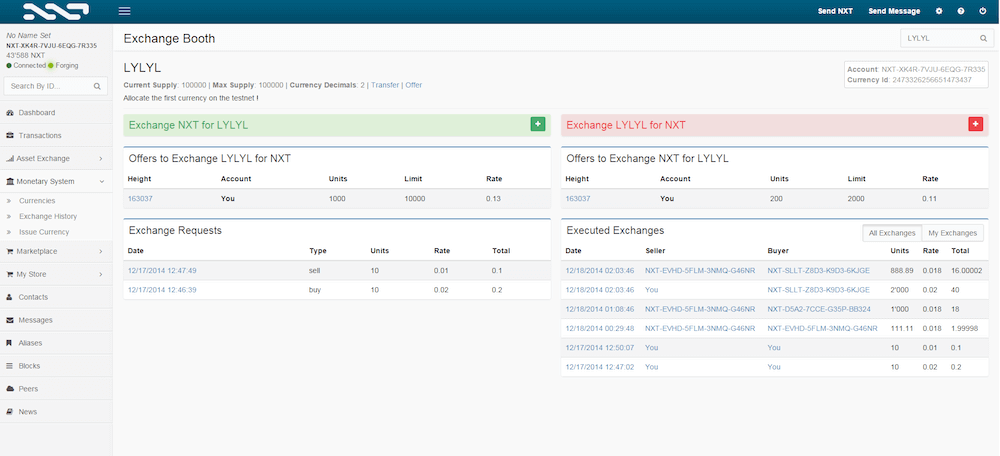Viewport: 1000px width, 456px height.
Task: Open settings gear in top bar
Action: pyautogui.click(x=939, y=11)
